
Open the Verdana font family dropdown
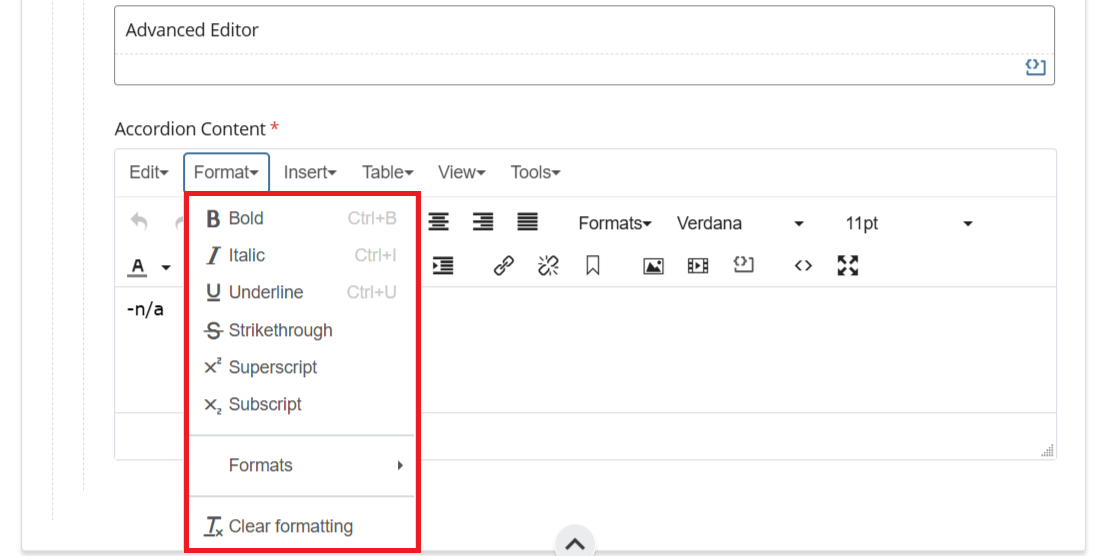point(740,223)
